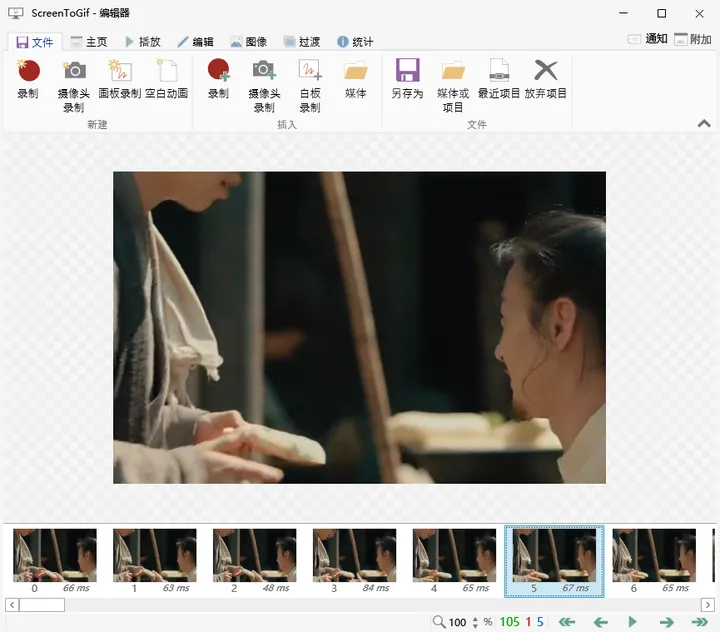
Task: Open the 过渡 ribbon tab
Action: 302,42
